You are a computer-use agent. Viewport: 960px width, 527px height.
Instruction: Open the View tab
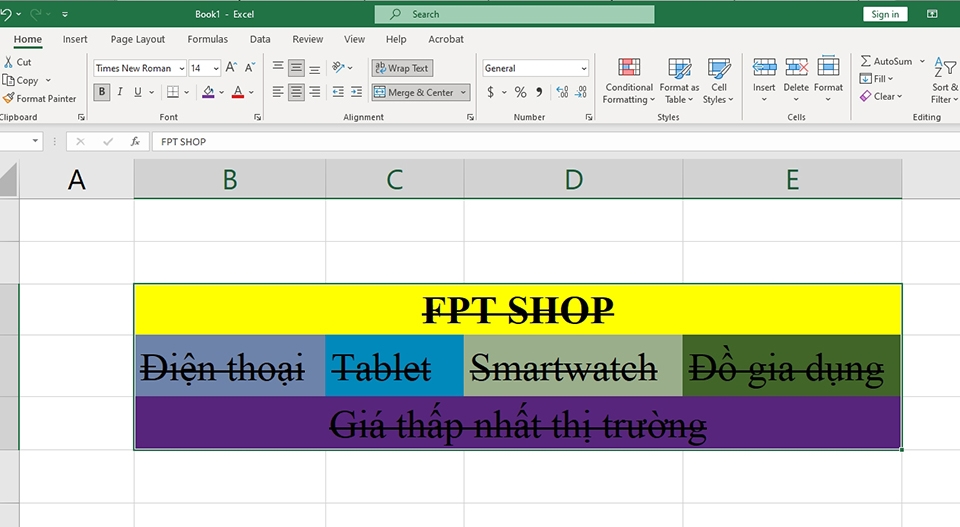coord(354,39)
